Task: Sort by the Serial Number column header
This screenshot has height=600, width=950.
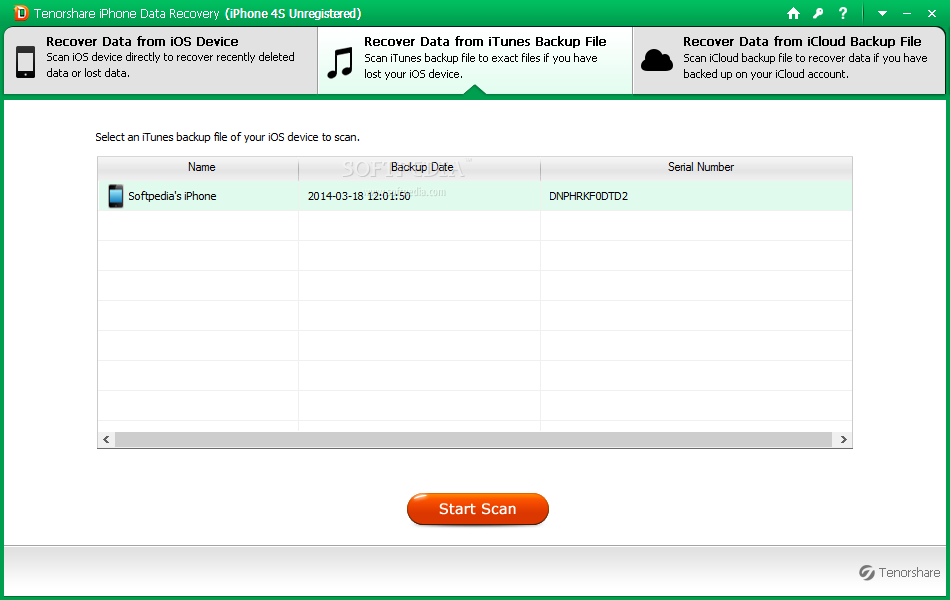Action: [696, 167]
